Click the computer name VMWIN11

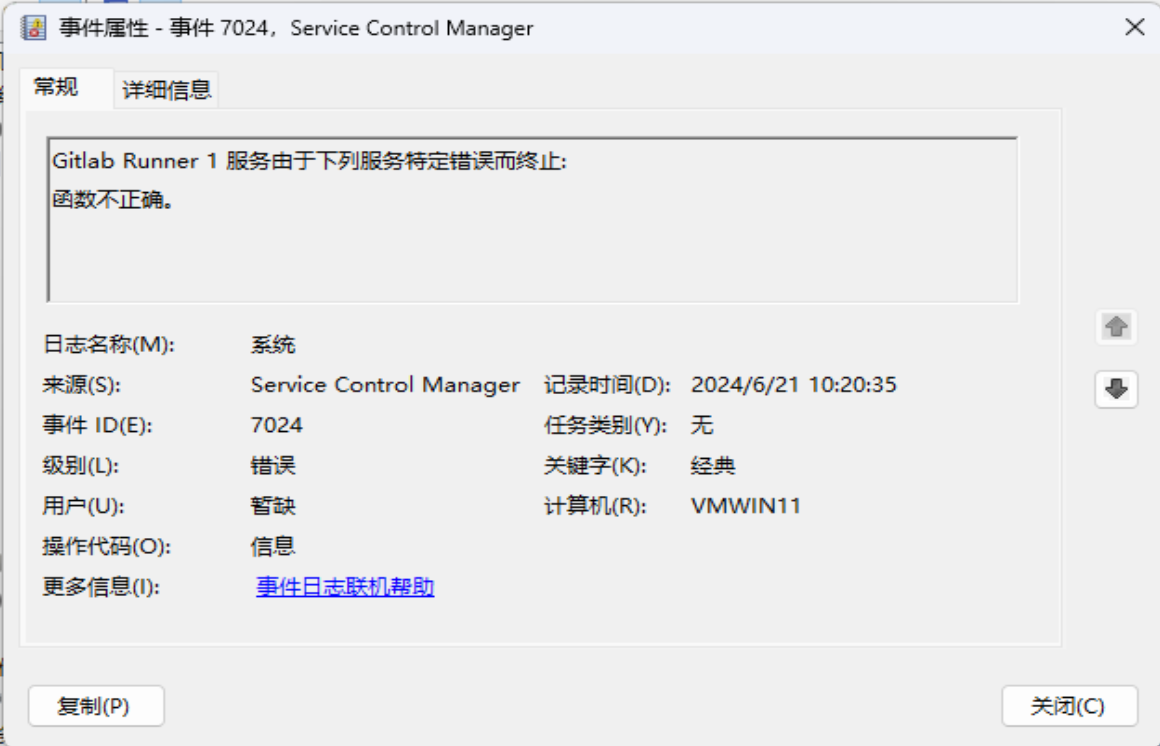click(x=745, y=506)
